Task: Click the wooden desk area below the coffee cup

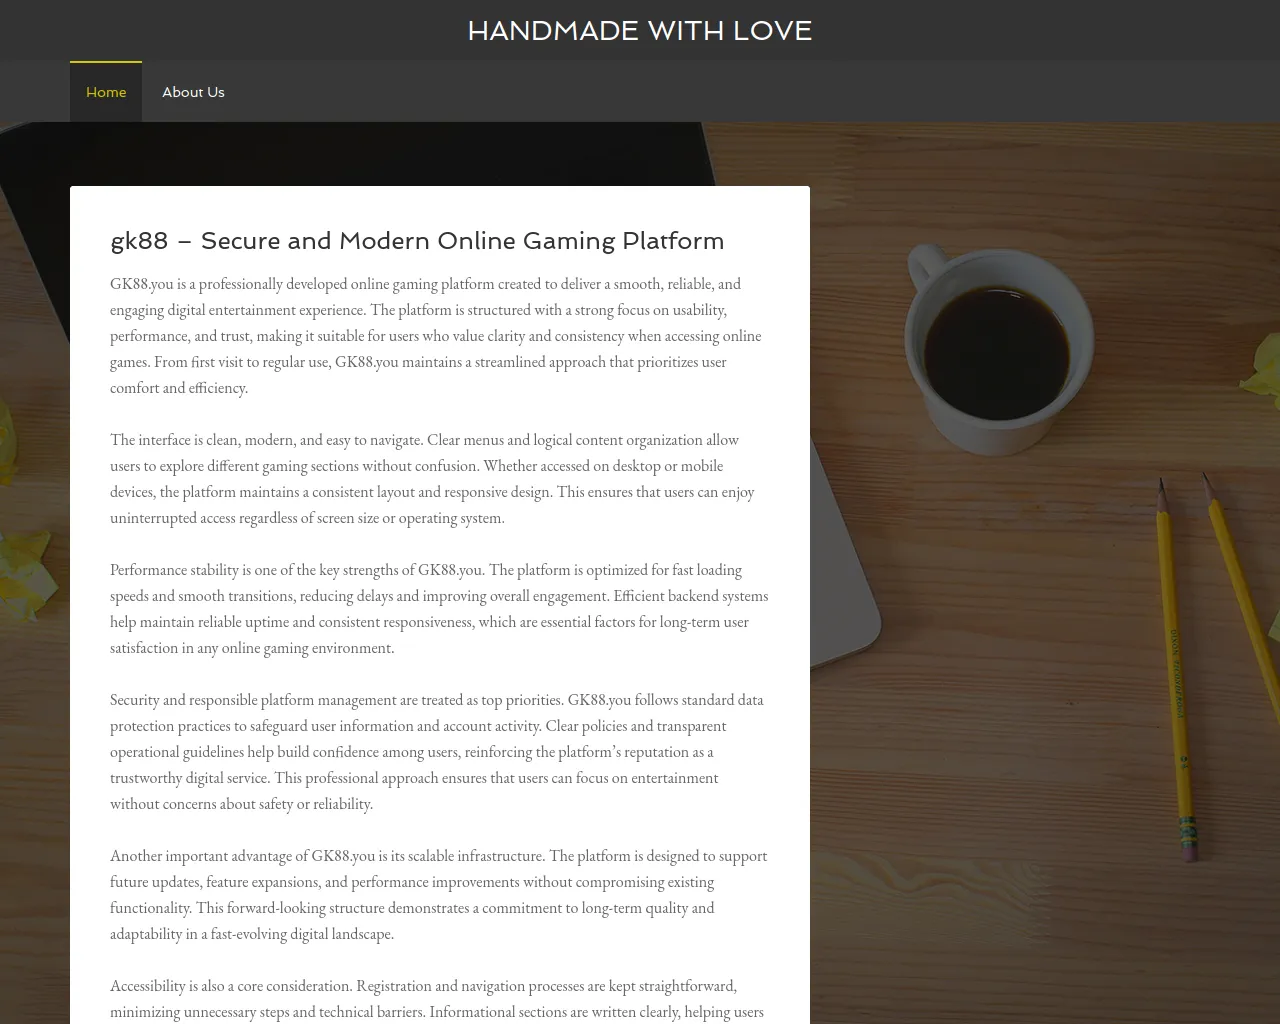Action: coord(1000,700)
